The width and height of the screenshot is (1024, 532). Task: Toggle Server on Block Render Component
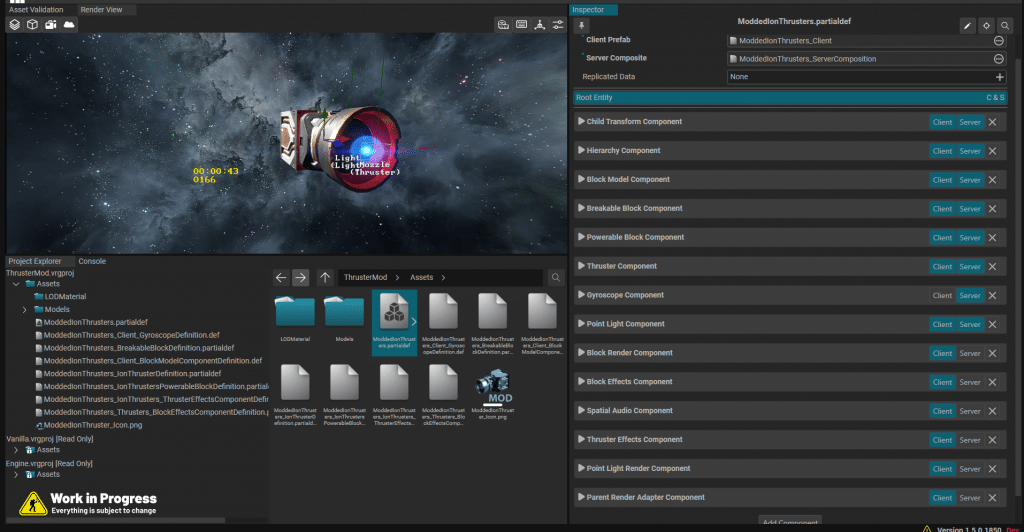[x=970, y=353]
